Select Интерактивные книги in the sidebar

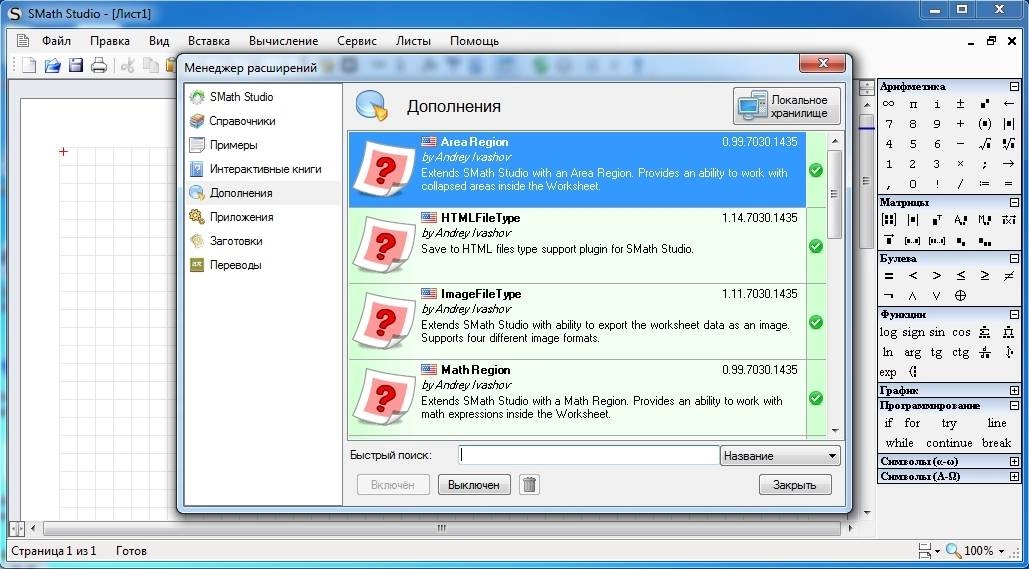click(x=265, y=169)
